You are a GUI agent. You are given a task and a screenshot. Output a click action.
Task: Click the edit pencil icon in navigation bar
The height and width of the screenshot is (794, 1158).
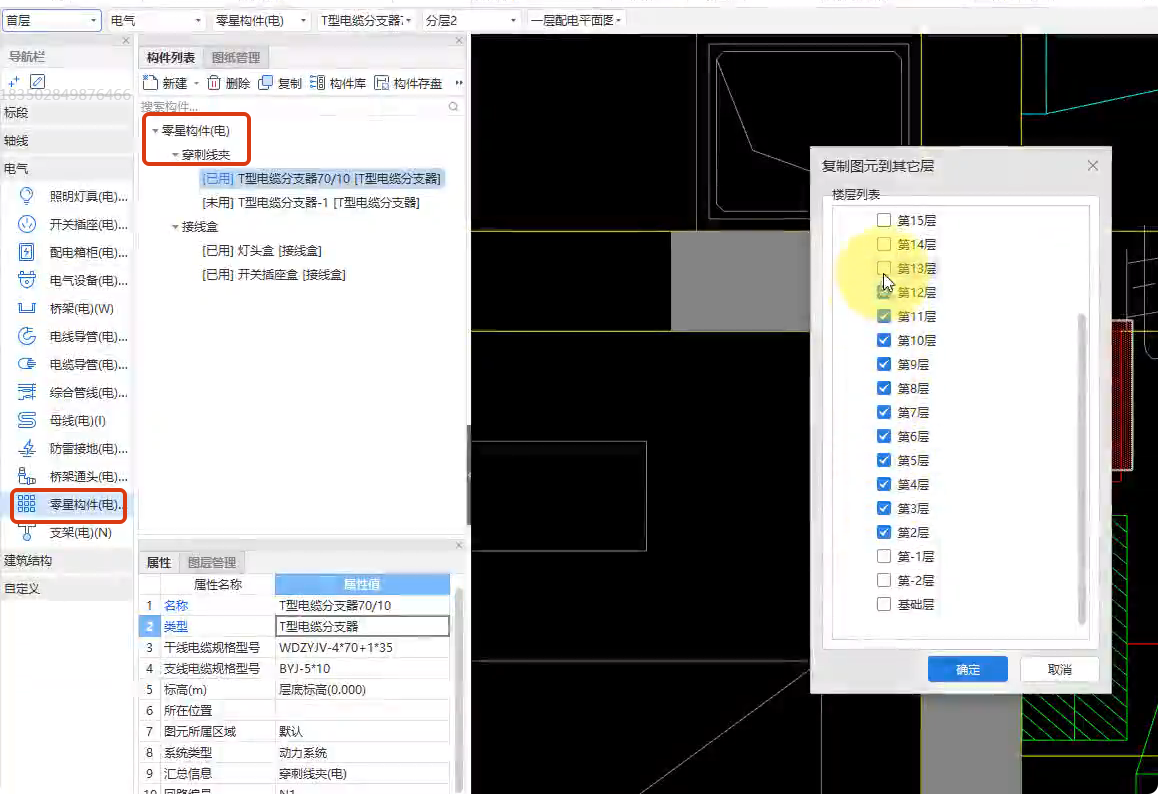(38, 81)
